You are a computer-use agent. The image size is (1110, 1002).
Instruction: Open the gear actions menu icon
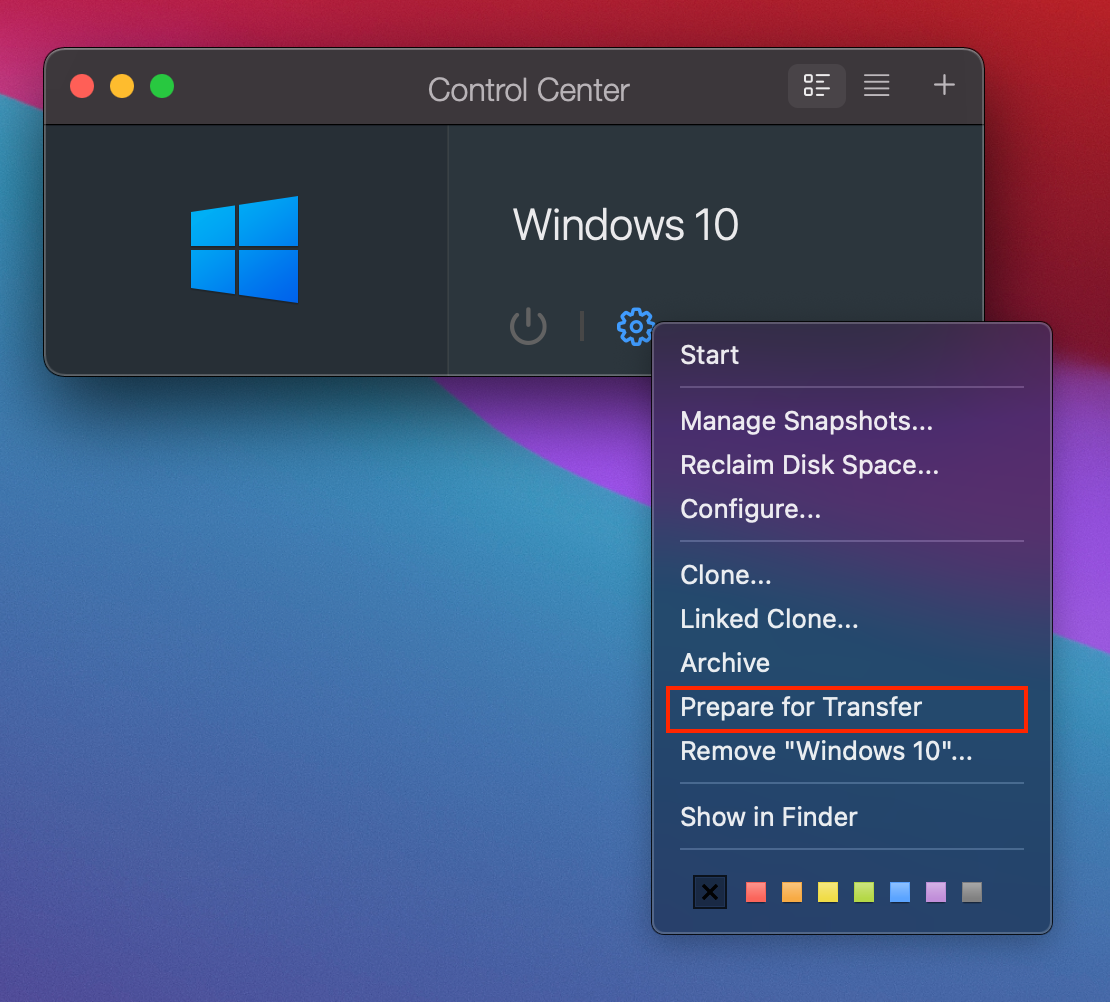click(x=635, y=327)
